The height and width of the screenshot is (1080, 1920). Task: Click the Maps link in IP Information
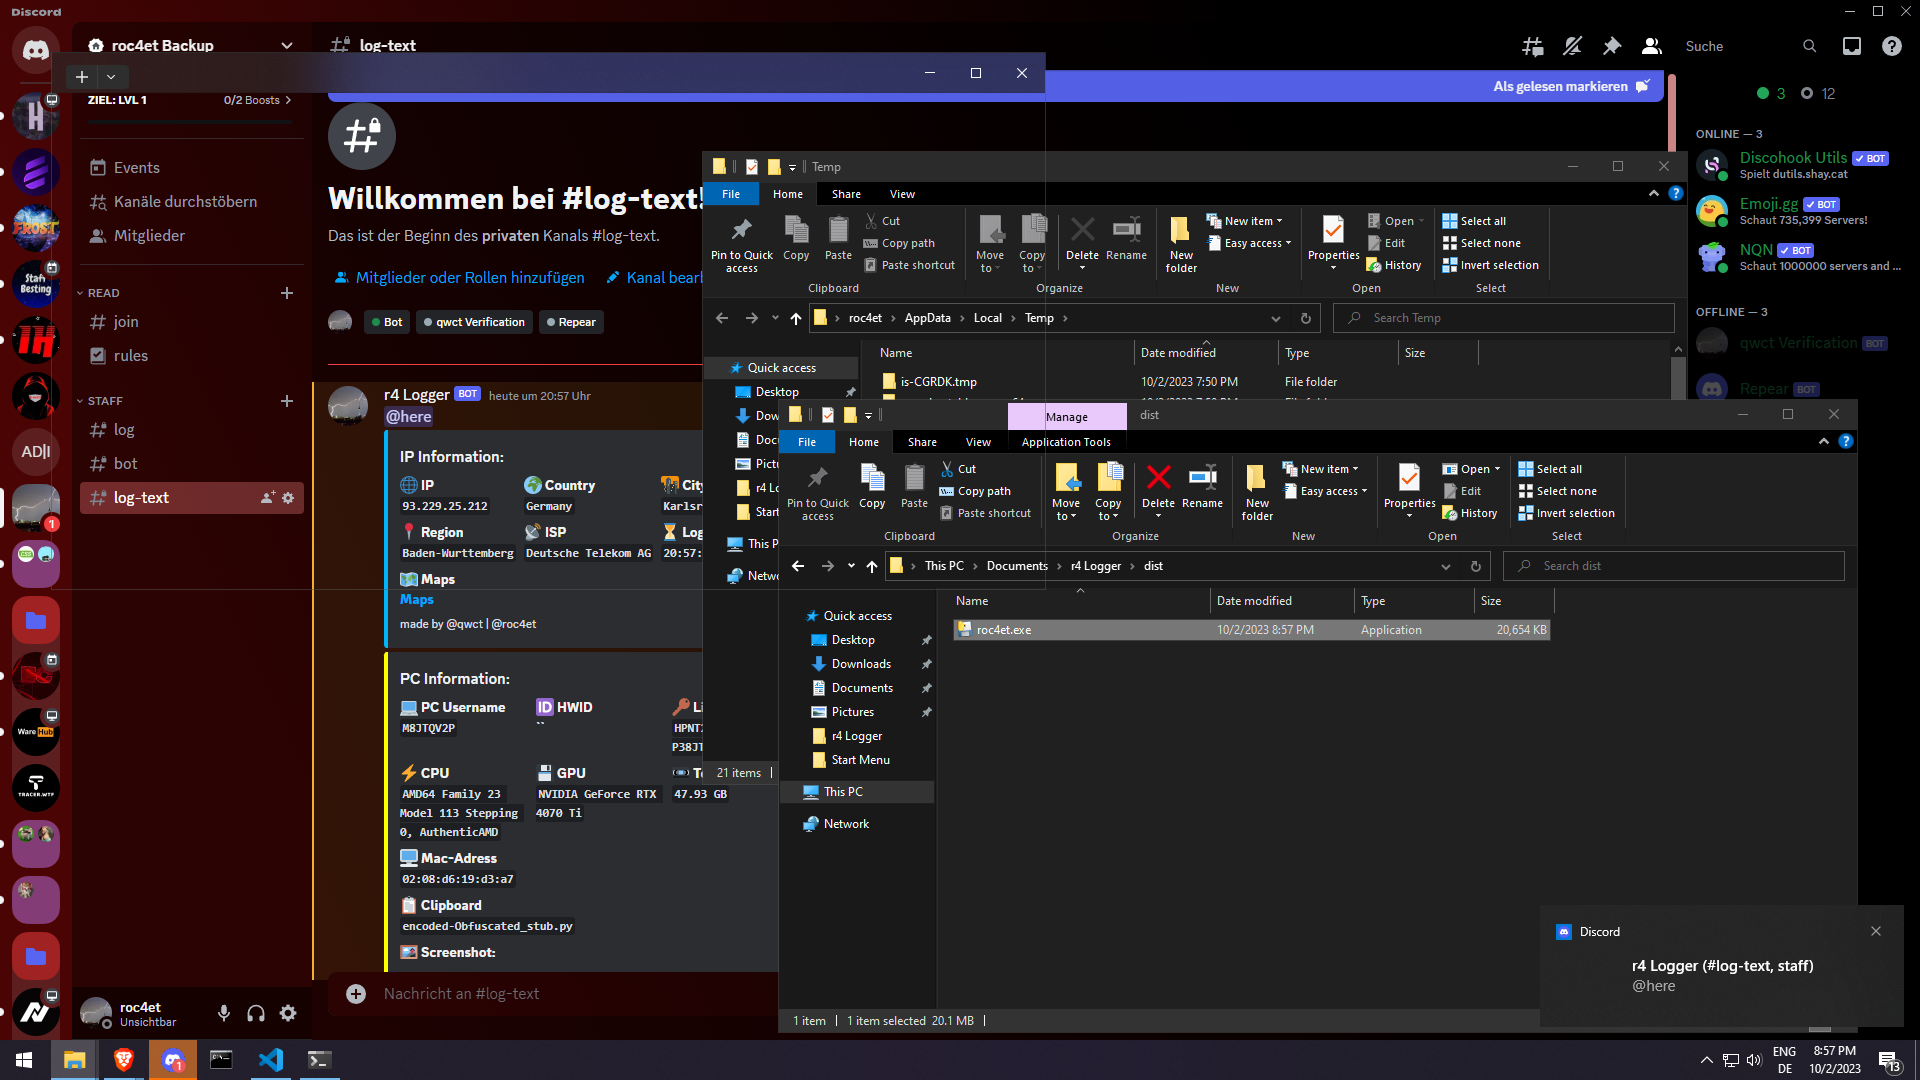pos(416,600)
